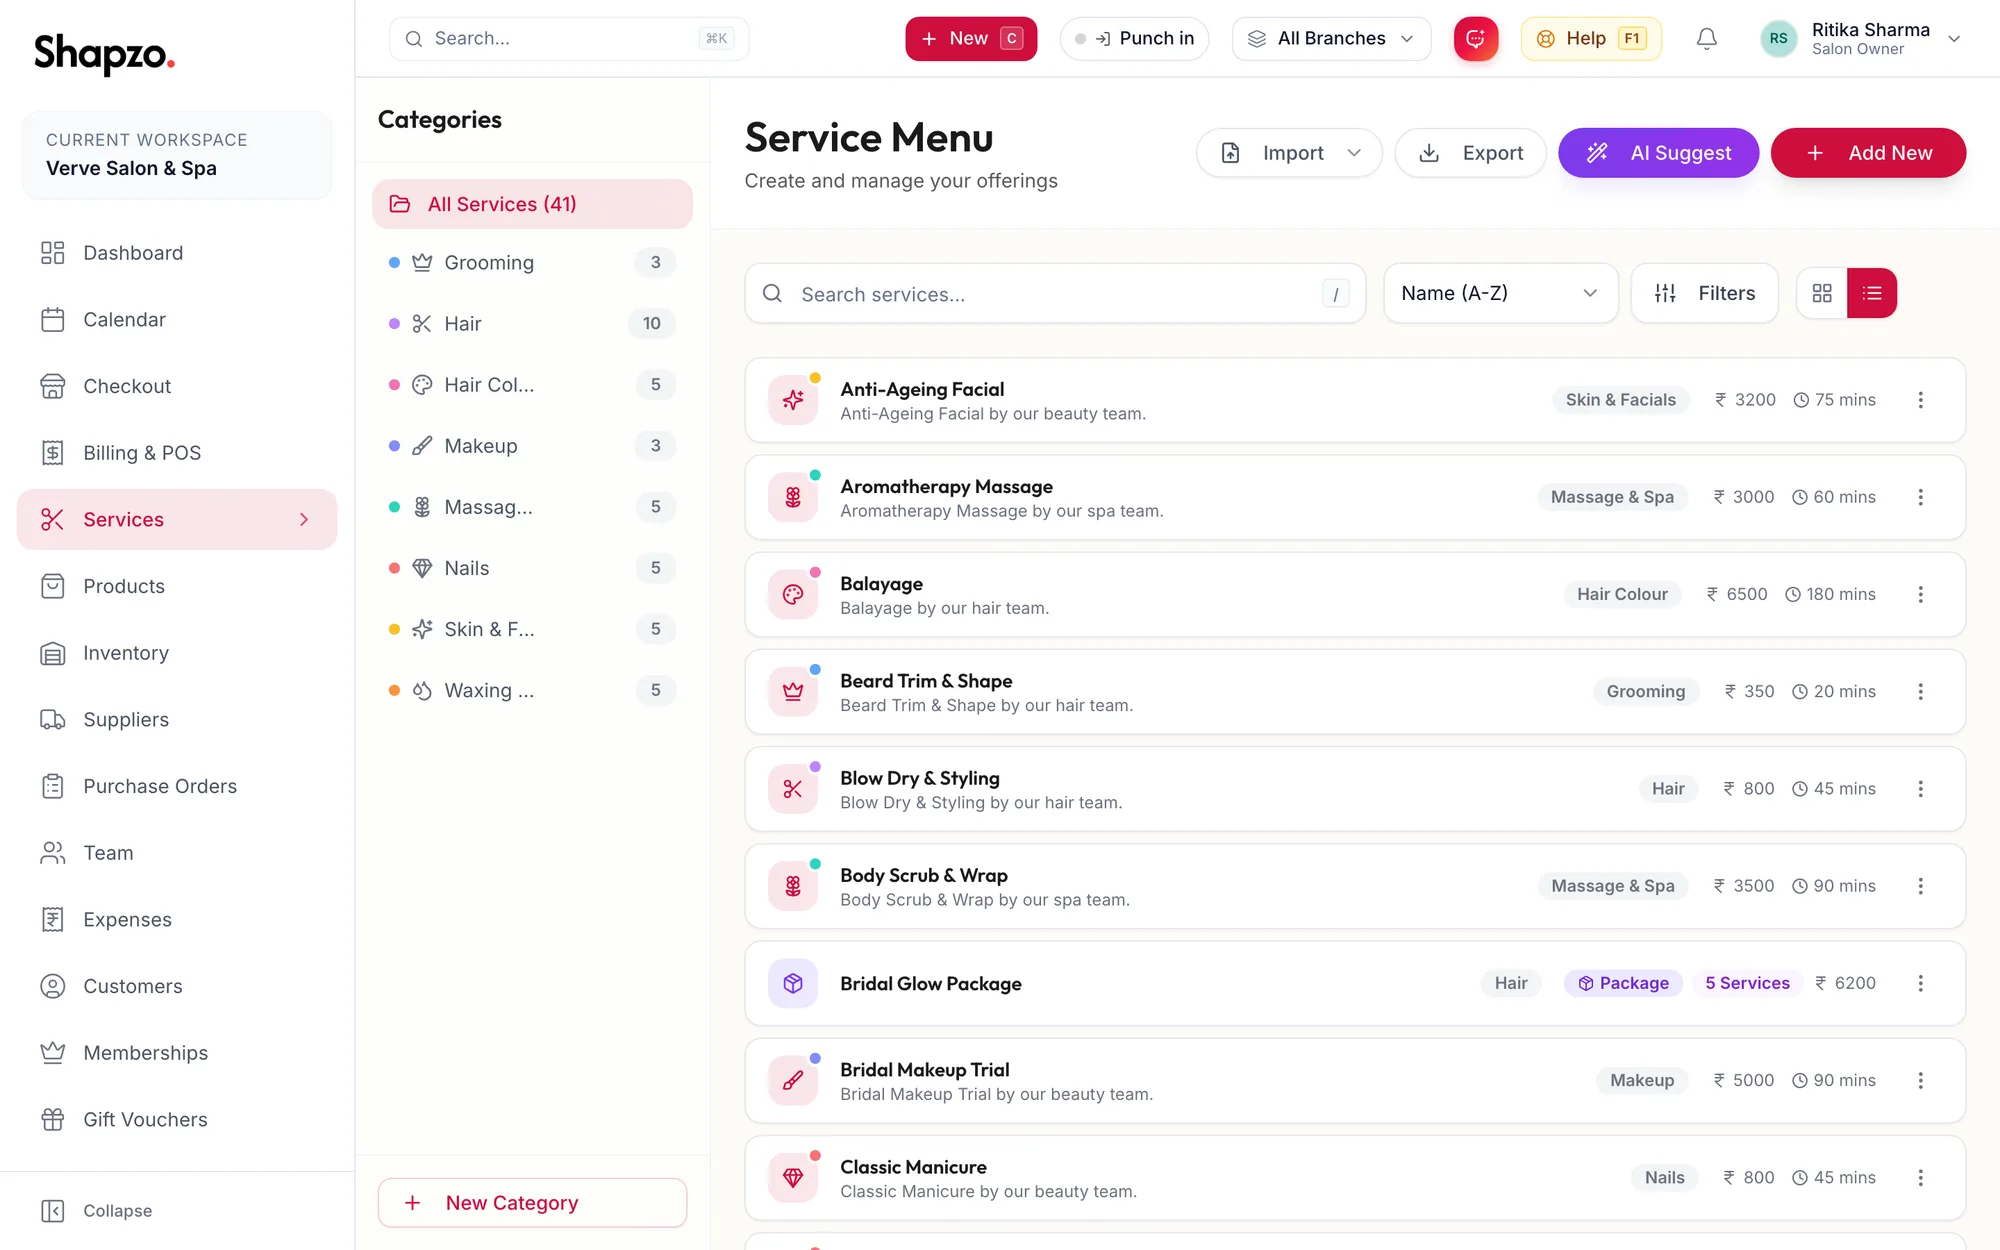Click the AI Suggest button

(1658, 153)
